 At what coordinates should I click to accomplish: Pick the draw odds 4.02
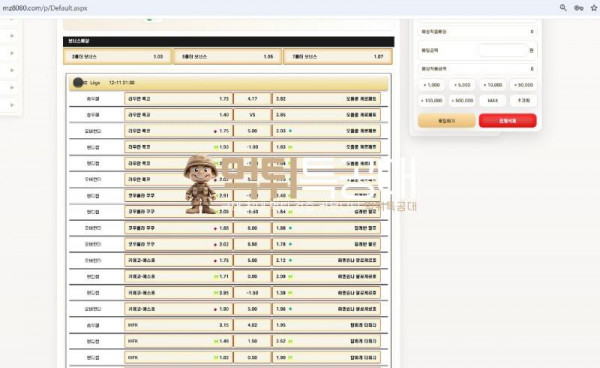tap(252, 325)
